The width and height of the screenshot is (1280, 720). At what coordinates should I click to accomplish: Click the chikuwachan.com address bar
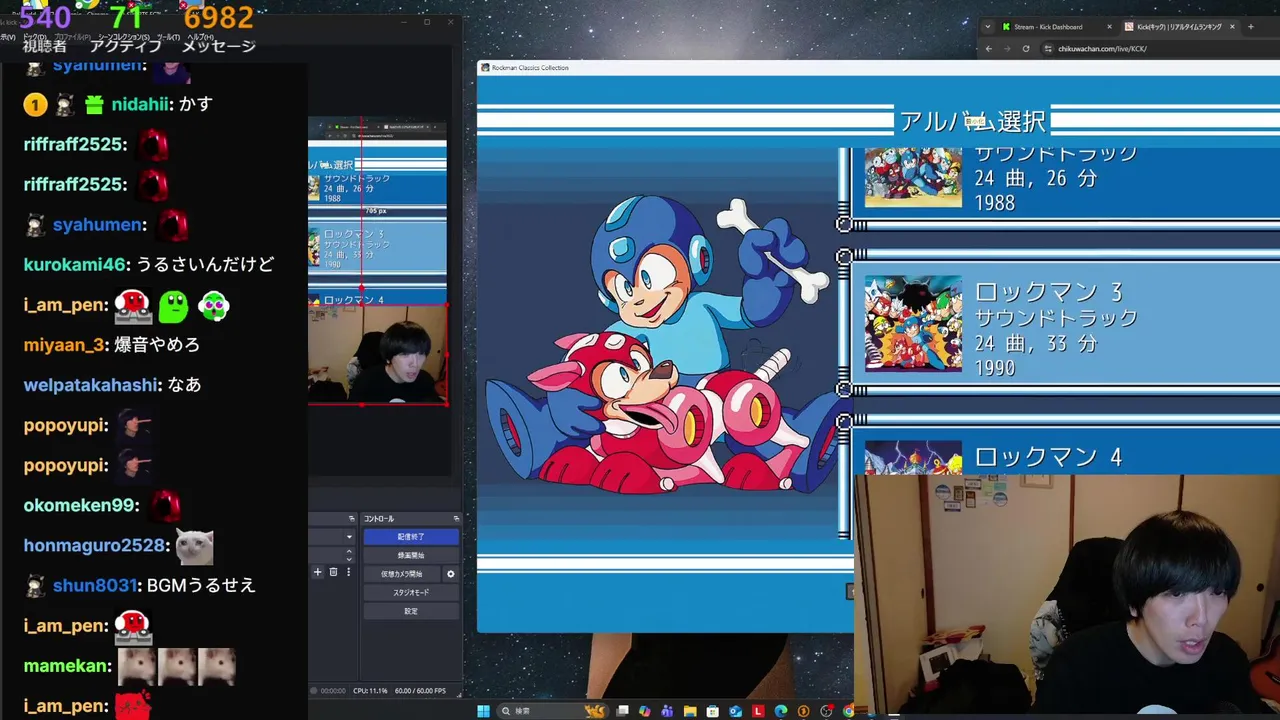1160,48
